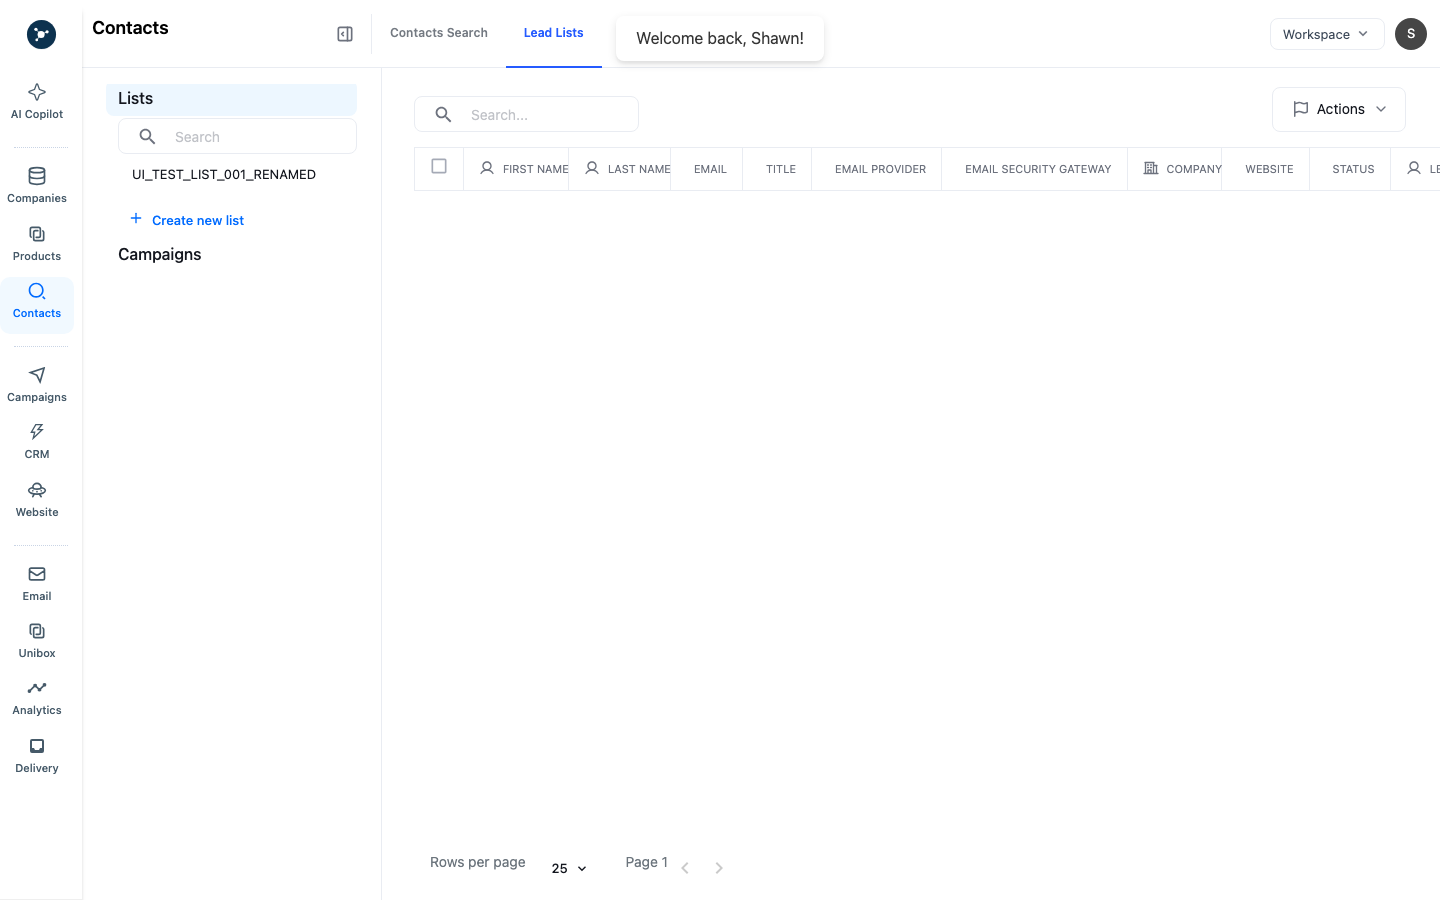Open the user avatar S menu
Image resolution: width=1440 pixels, height=900 pixels.
(1411, 34)
